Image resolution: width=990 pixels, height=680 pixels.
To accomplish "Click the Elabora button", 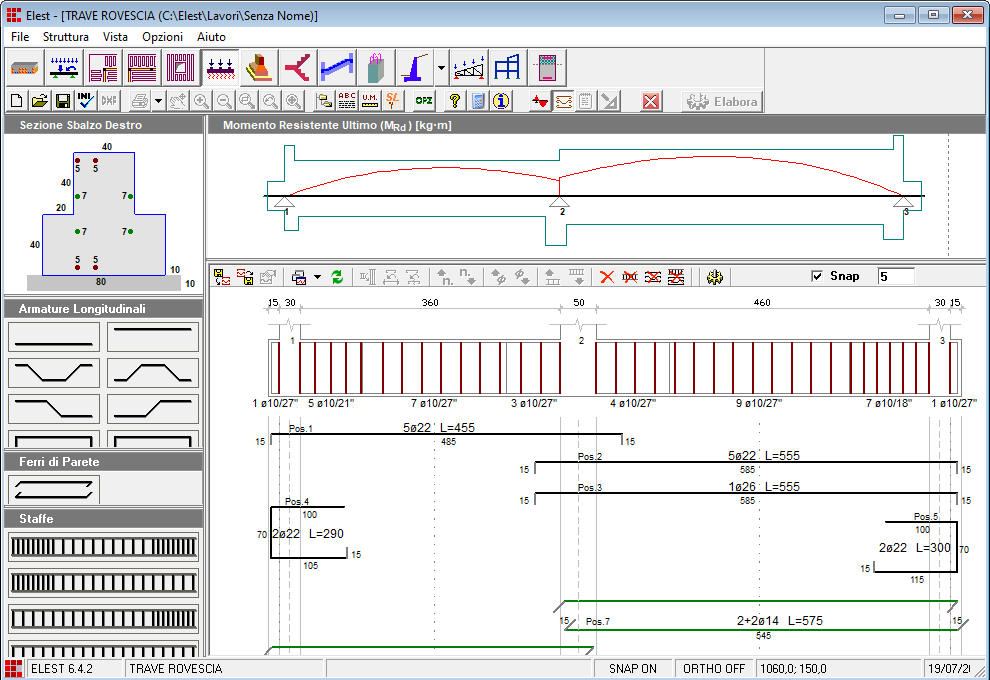I will [x=723, y=101].
